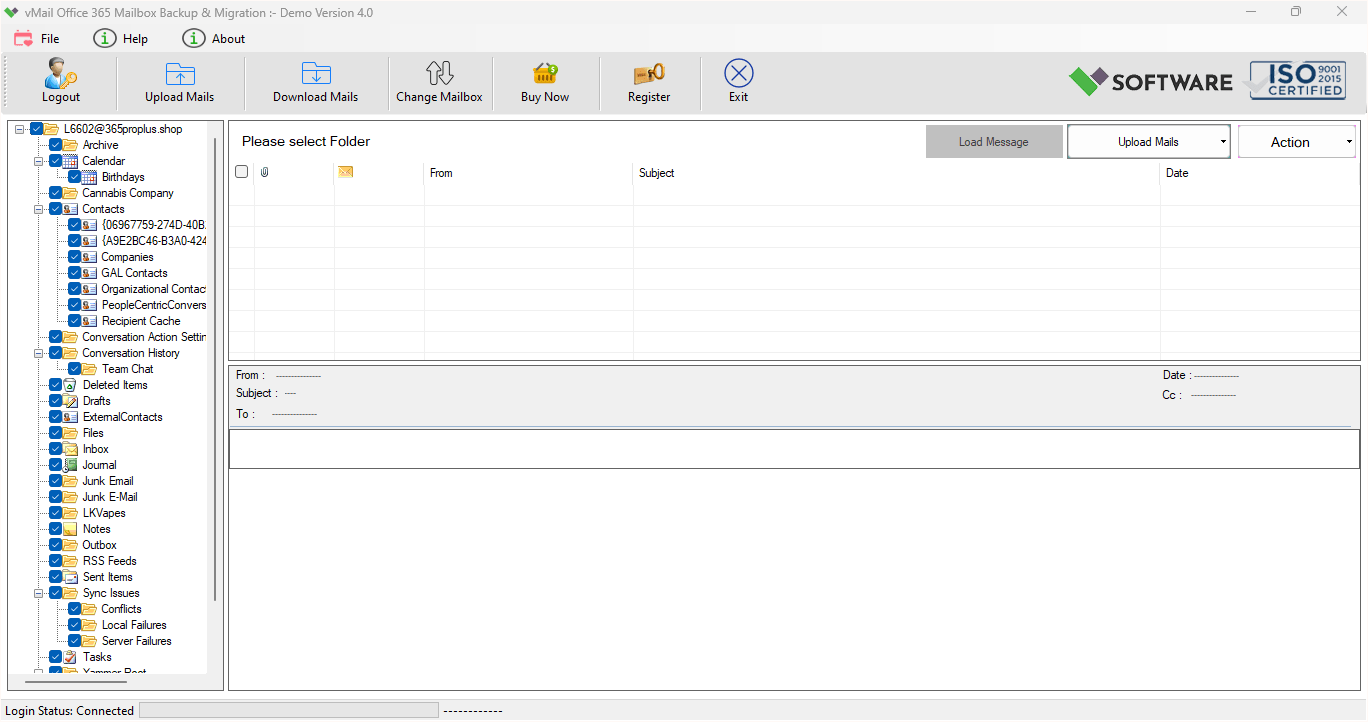Viewport: 1368px width, 722px height.
Task: Toggle the Junk Email checkbox
Action: click(x=55, y=481)
